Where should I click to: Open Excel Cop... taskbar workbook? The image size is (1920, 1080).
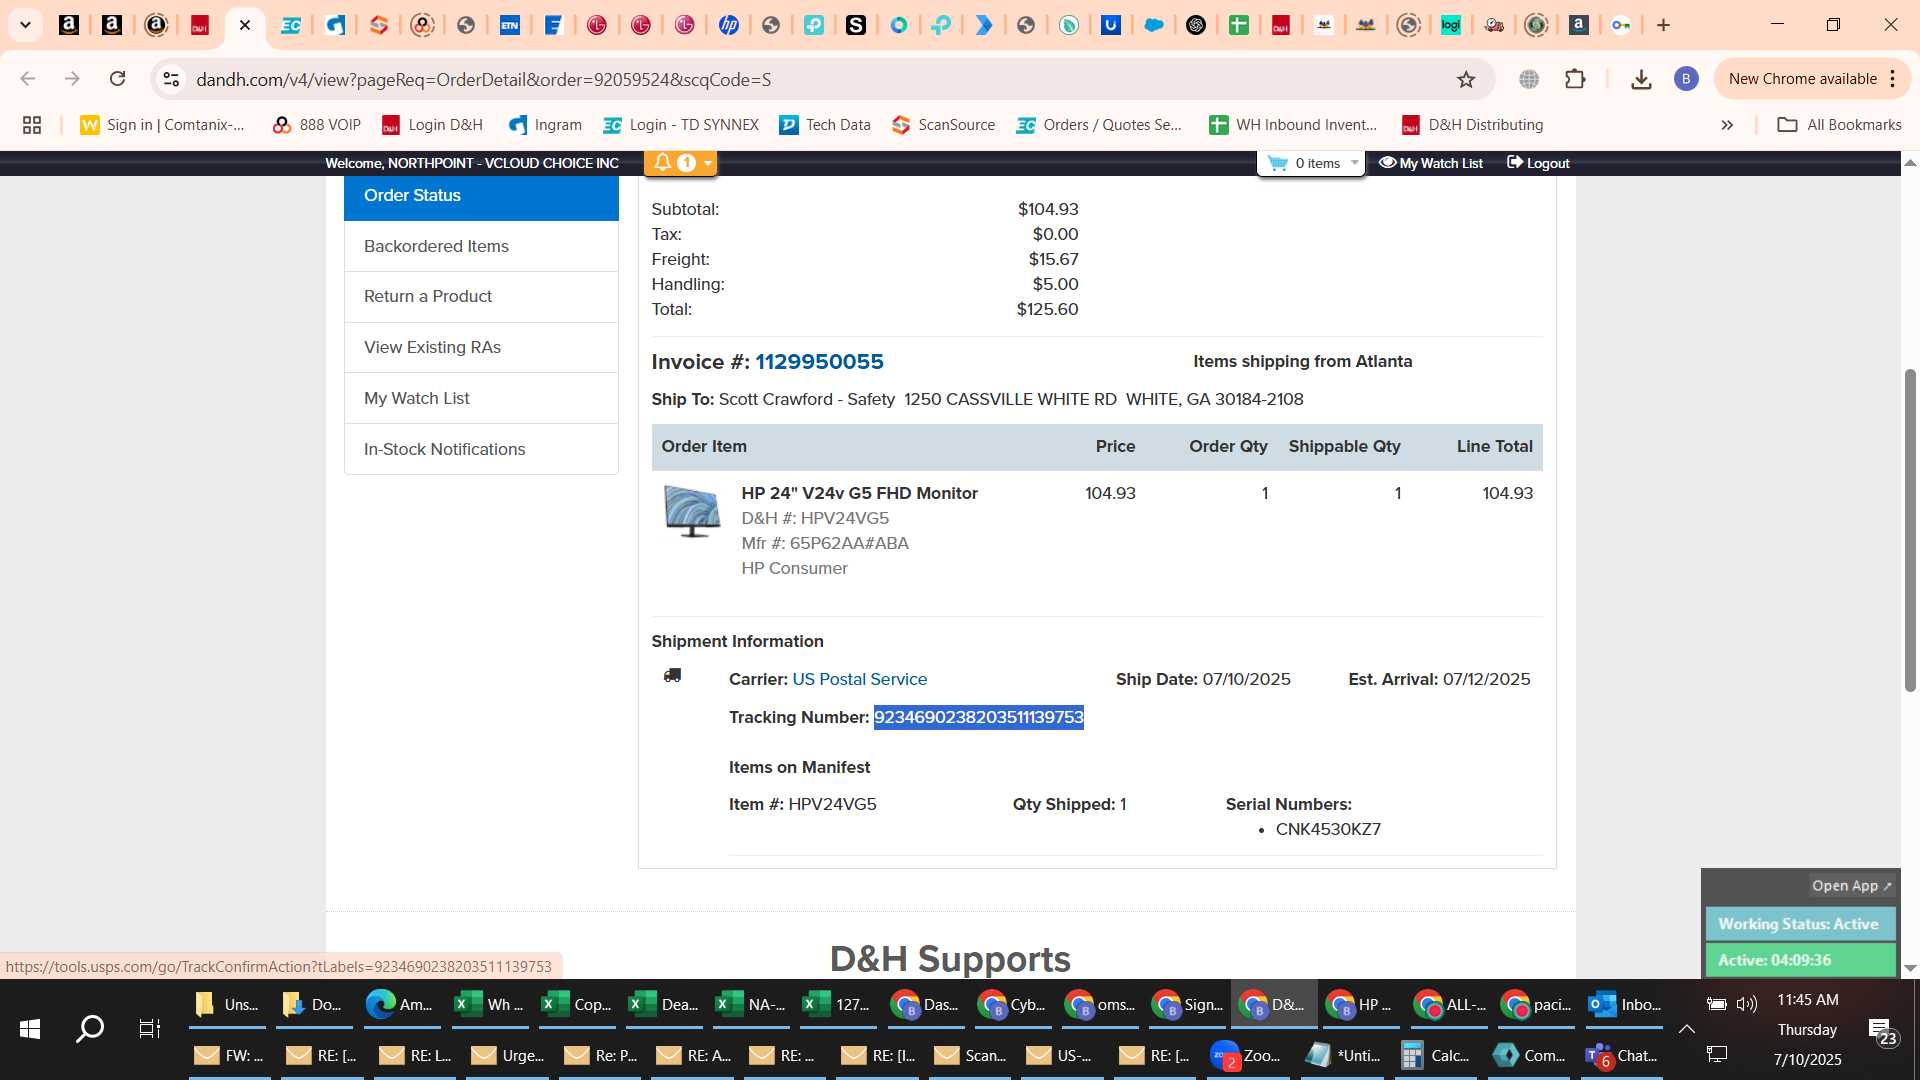point(576,1004)
